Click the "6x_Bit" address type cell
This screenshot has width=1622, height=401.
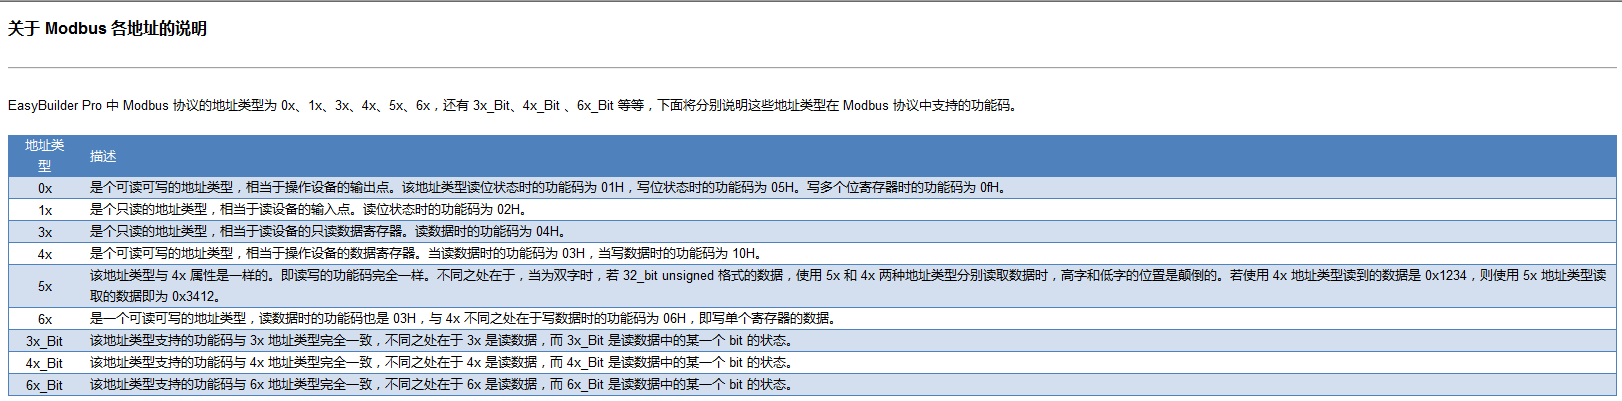pos(45,385)
